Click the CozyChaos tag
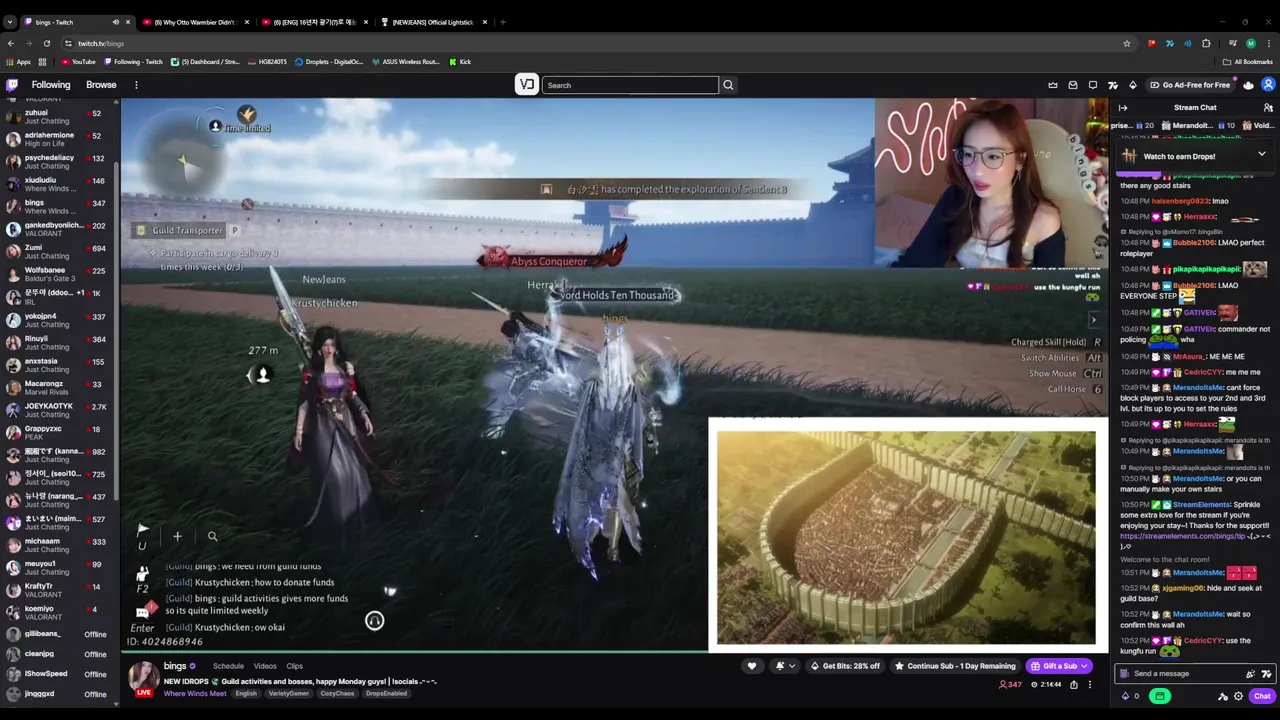 [x=337, y=693]
